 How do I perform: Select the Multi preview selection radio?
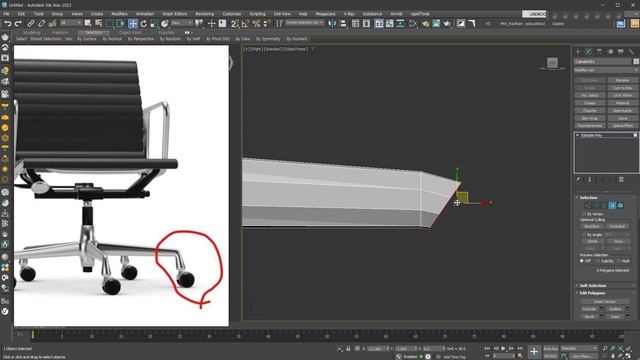[x=619, y=261]
